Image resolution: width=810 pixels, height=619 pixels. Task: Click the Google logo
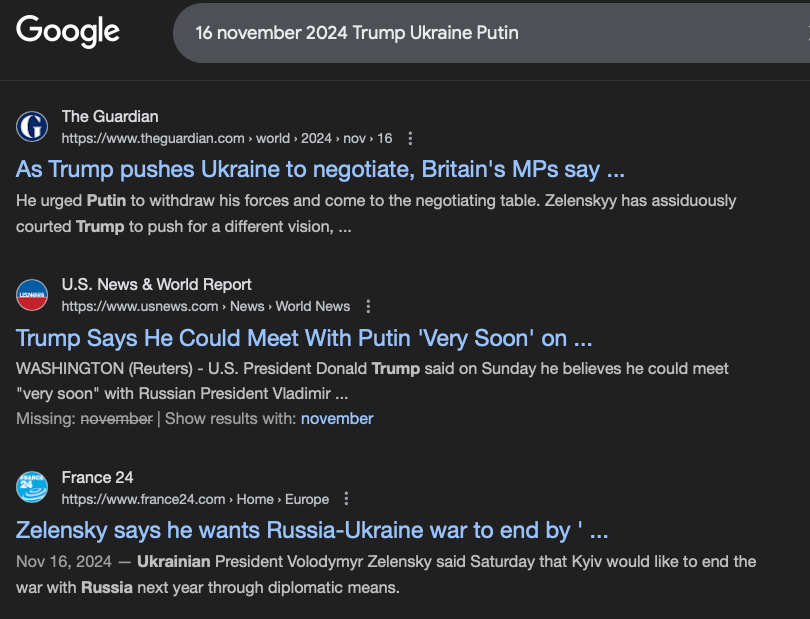click(68, 31)
